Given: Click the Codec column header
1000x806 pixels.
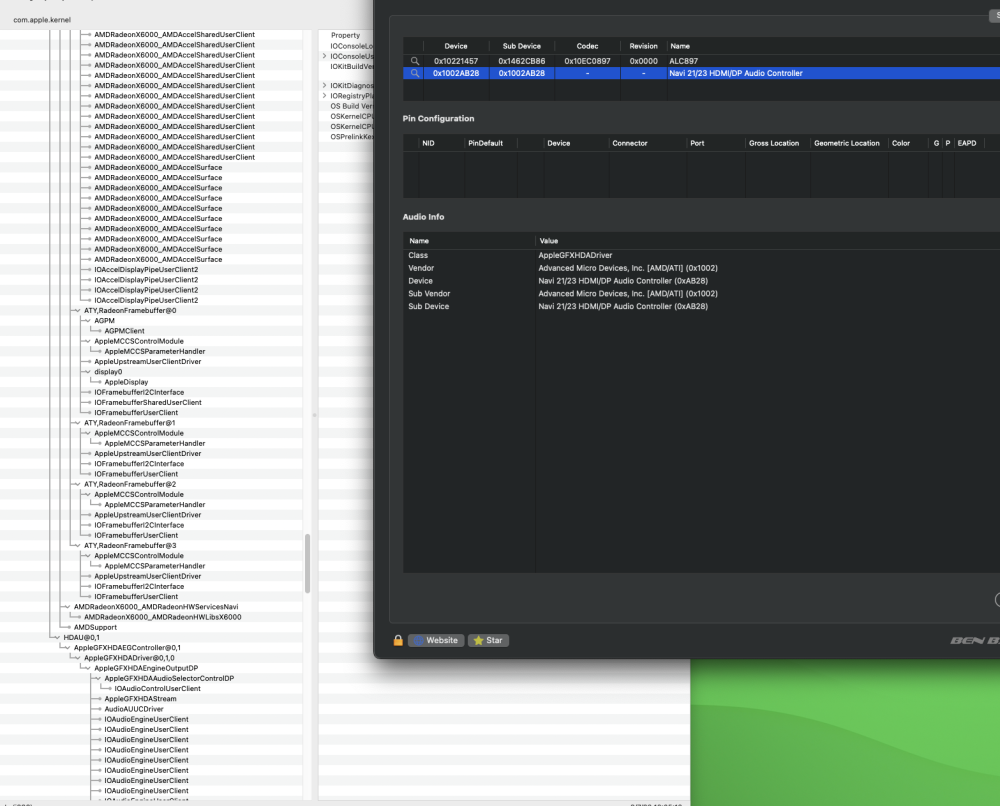Looking at the screenshot, I should point(587,46).
